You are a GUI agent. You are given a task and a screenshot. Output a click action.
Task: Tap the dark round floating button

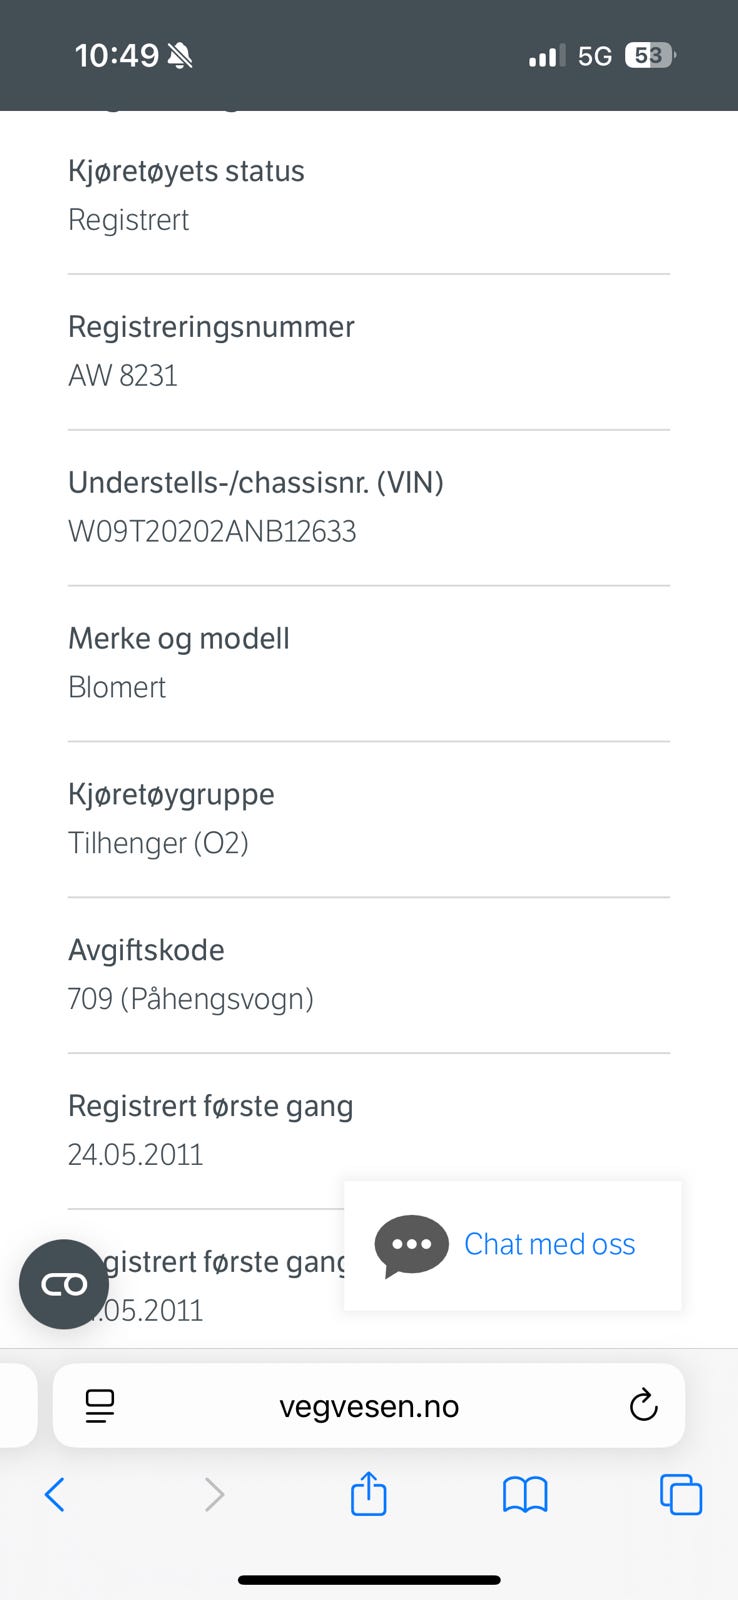[x=64, y=1284]
